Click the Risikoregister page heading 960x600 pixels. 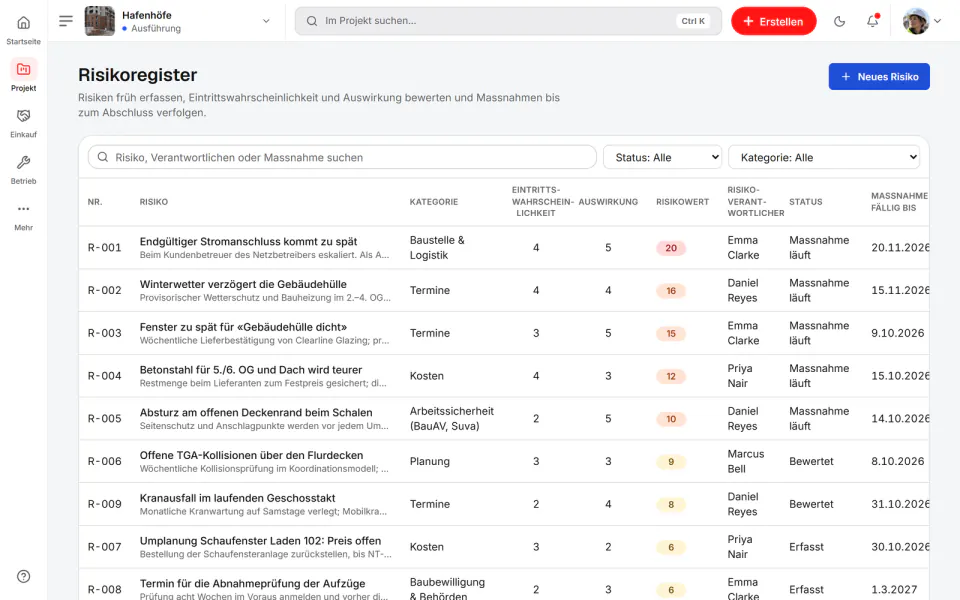pyautogui.click(x=138, y=75)
